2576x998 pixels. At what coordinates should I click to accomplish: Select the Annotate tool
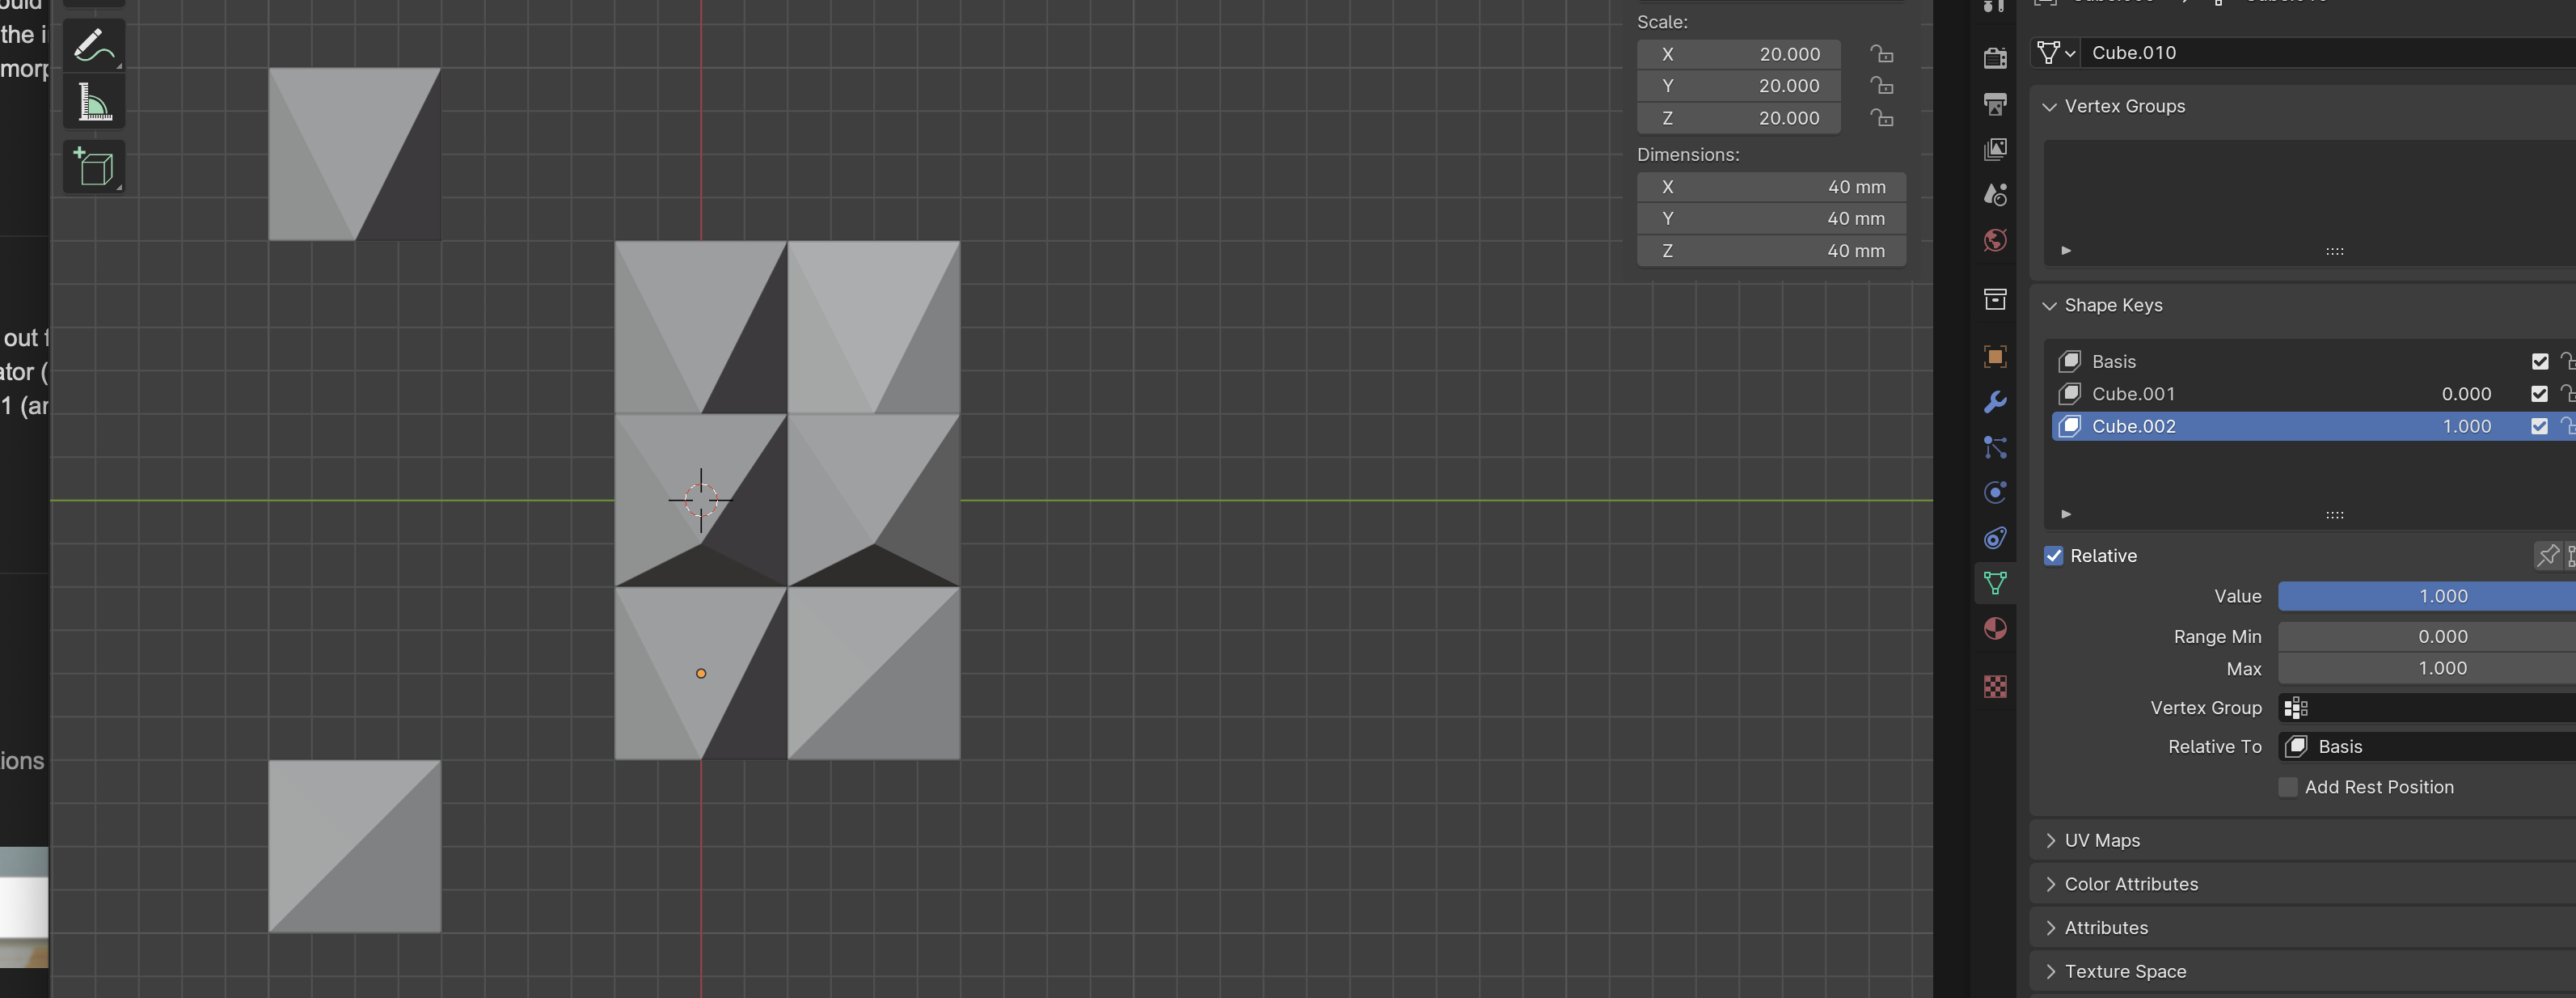94,45
